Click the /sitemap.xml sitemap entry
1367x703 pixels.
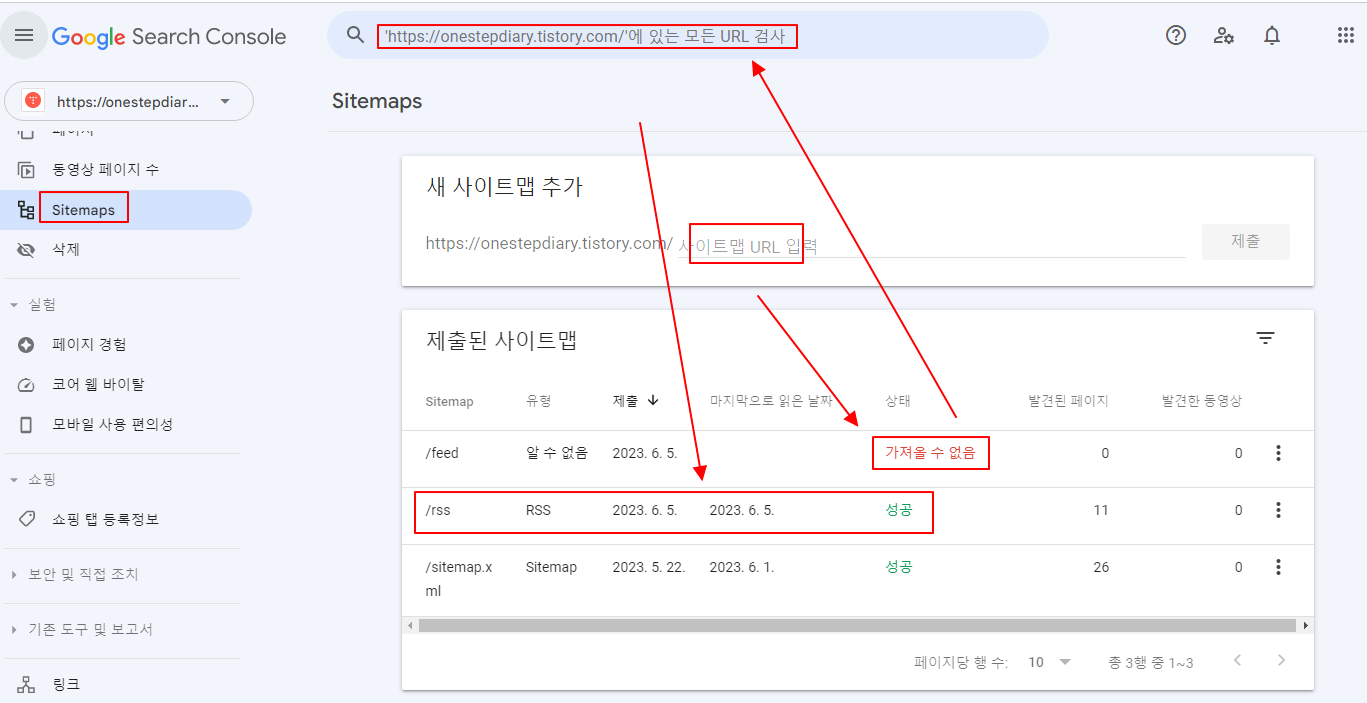[459, 579]
